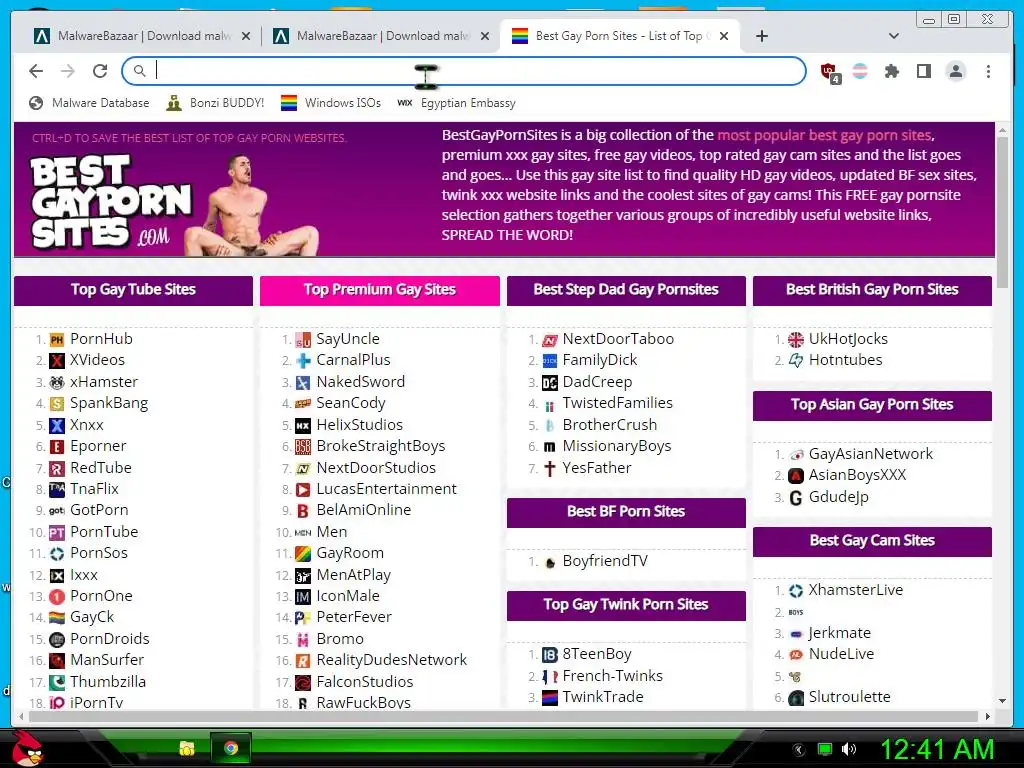
Task: Open a new tab with the plus button
Action: point(761,36)
